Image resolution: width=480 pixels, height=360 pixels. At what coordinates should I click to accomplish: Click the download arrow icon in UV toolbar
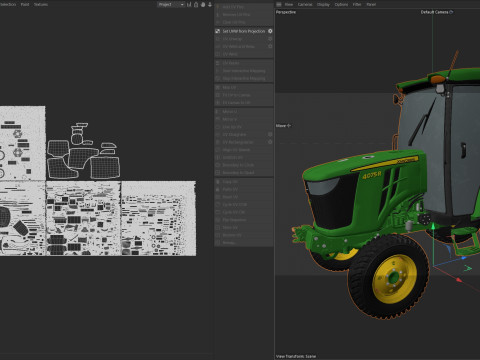tap(210, 4)
